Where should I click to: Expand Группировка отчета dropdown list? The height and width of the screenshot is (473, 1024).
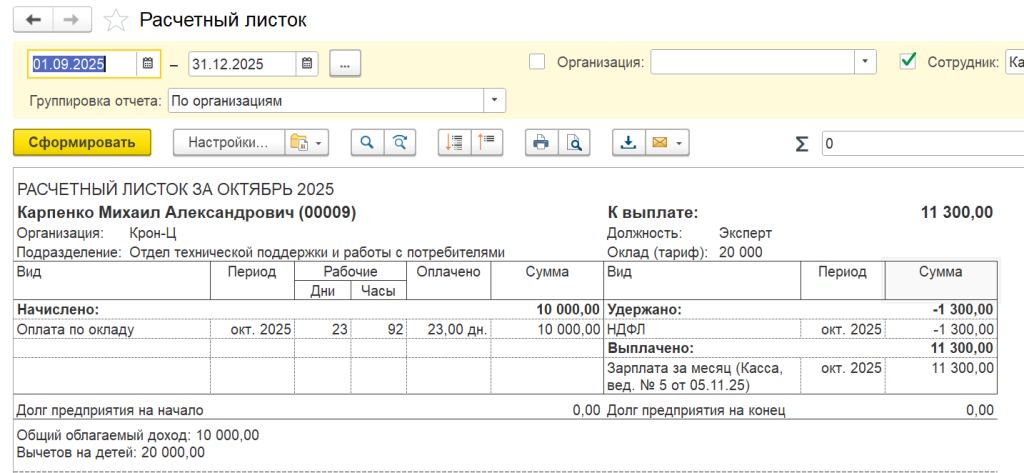click(494, 101)
